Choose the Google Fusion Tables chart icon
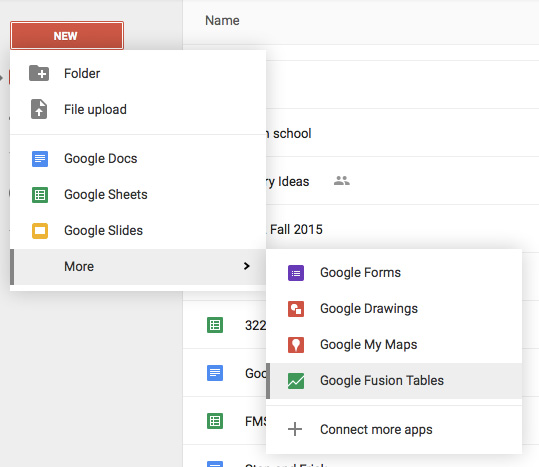This screenshot has width=539, height=467. point(296,381)
